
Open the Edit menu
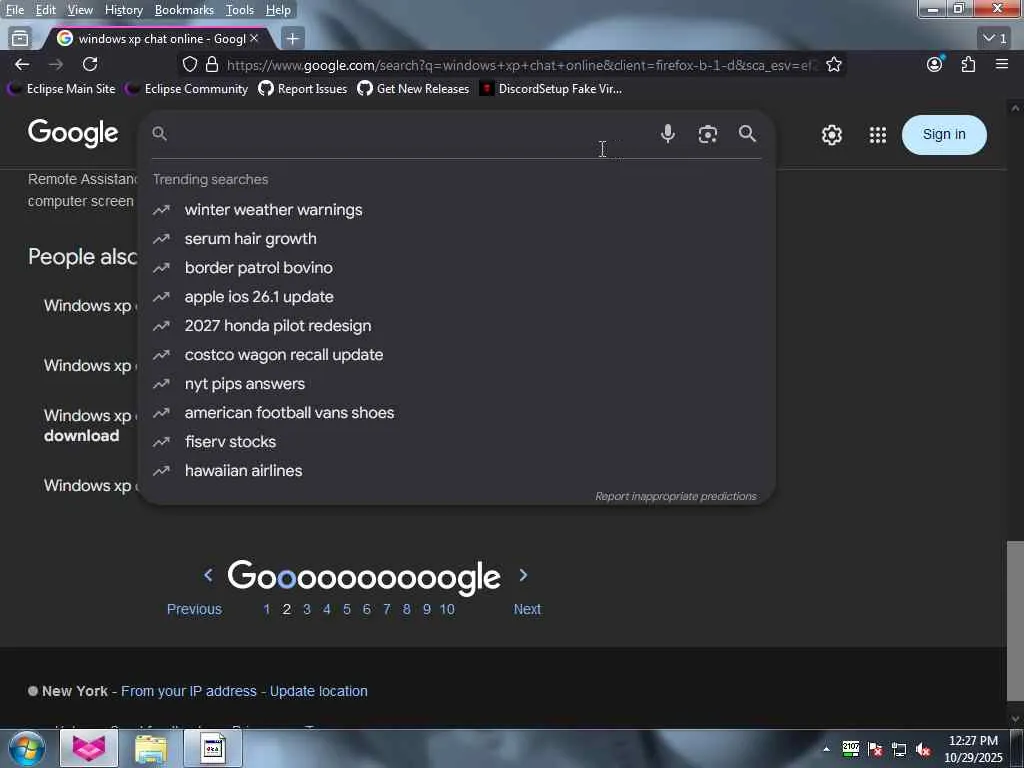pos(46,10)
